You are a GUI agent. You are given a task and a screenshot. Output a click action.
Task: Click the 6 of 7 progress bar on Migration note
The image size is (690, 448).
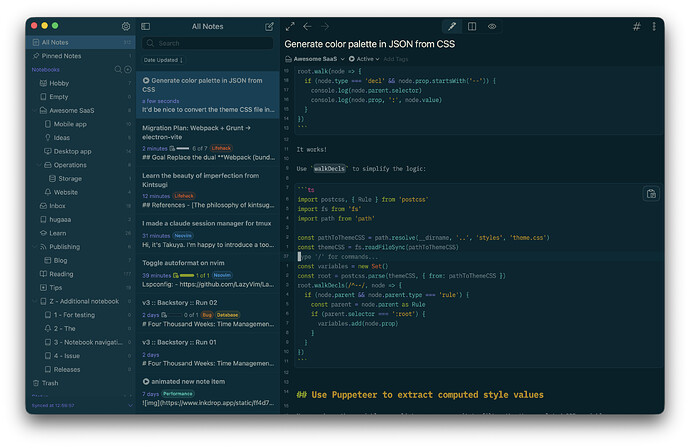(x=183, y=148)
